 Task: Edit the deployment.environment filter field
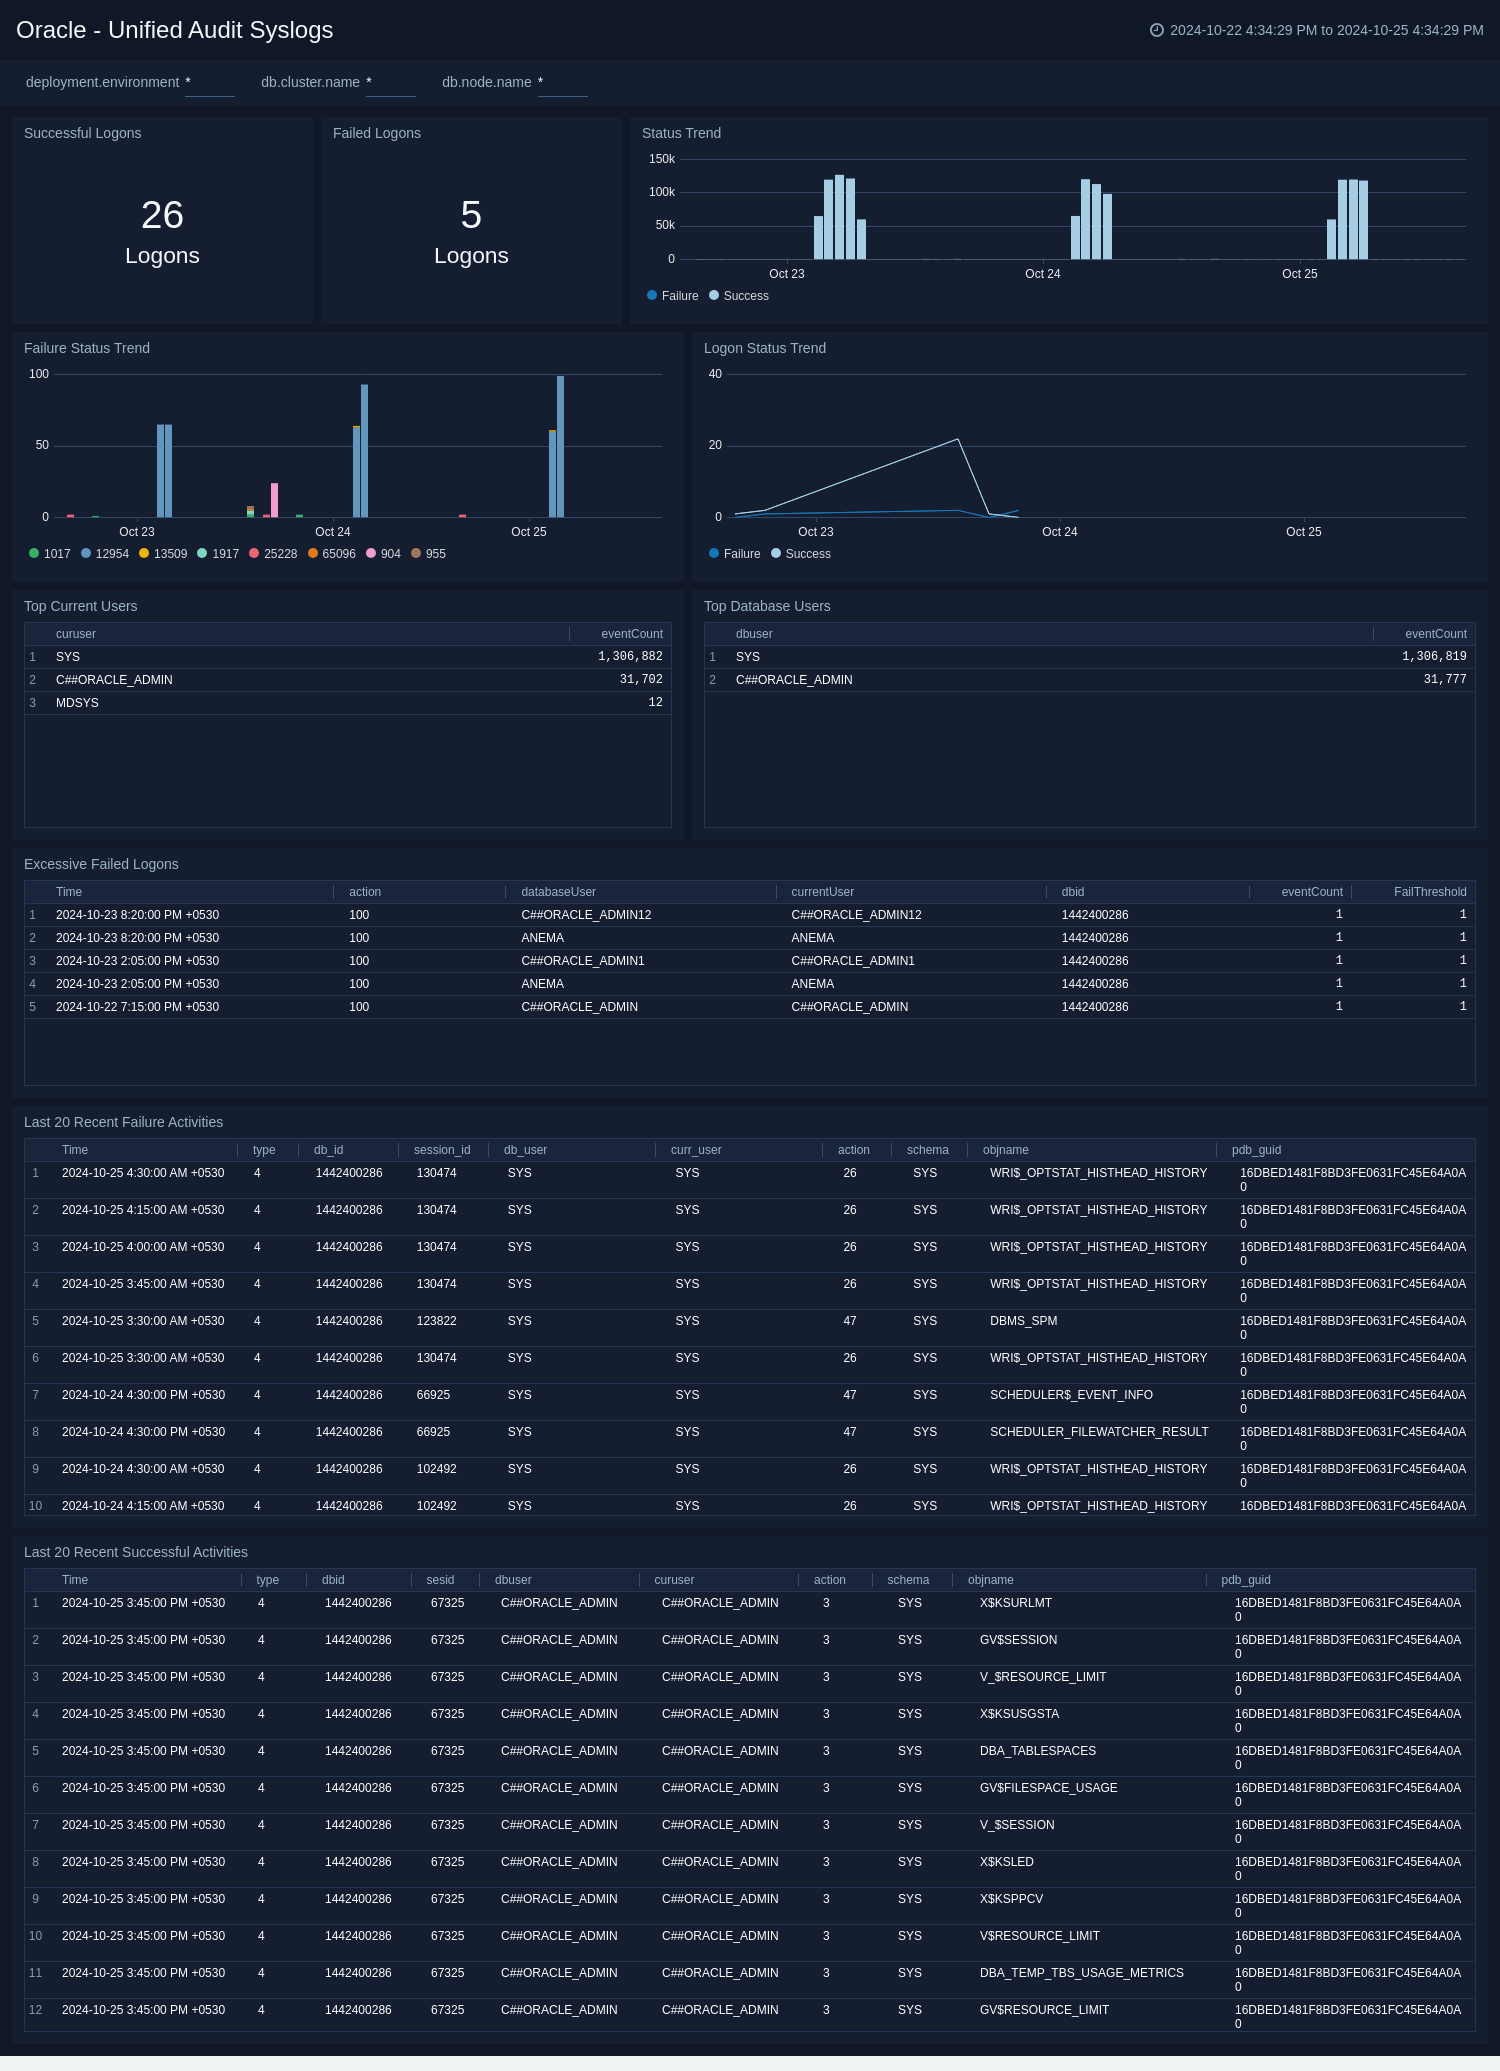(x=210, y=83)
